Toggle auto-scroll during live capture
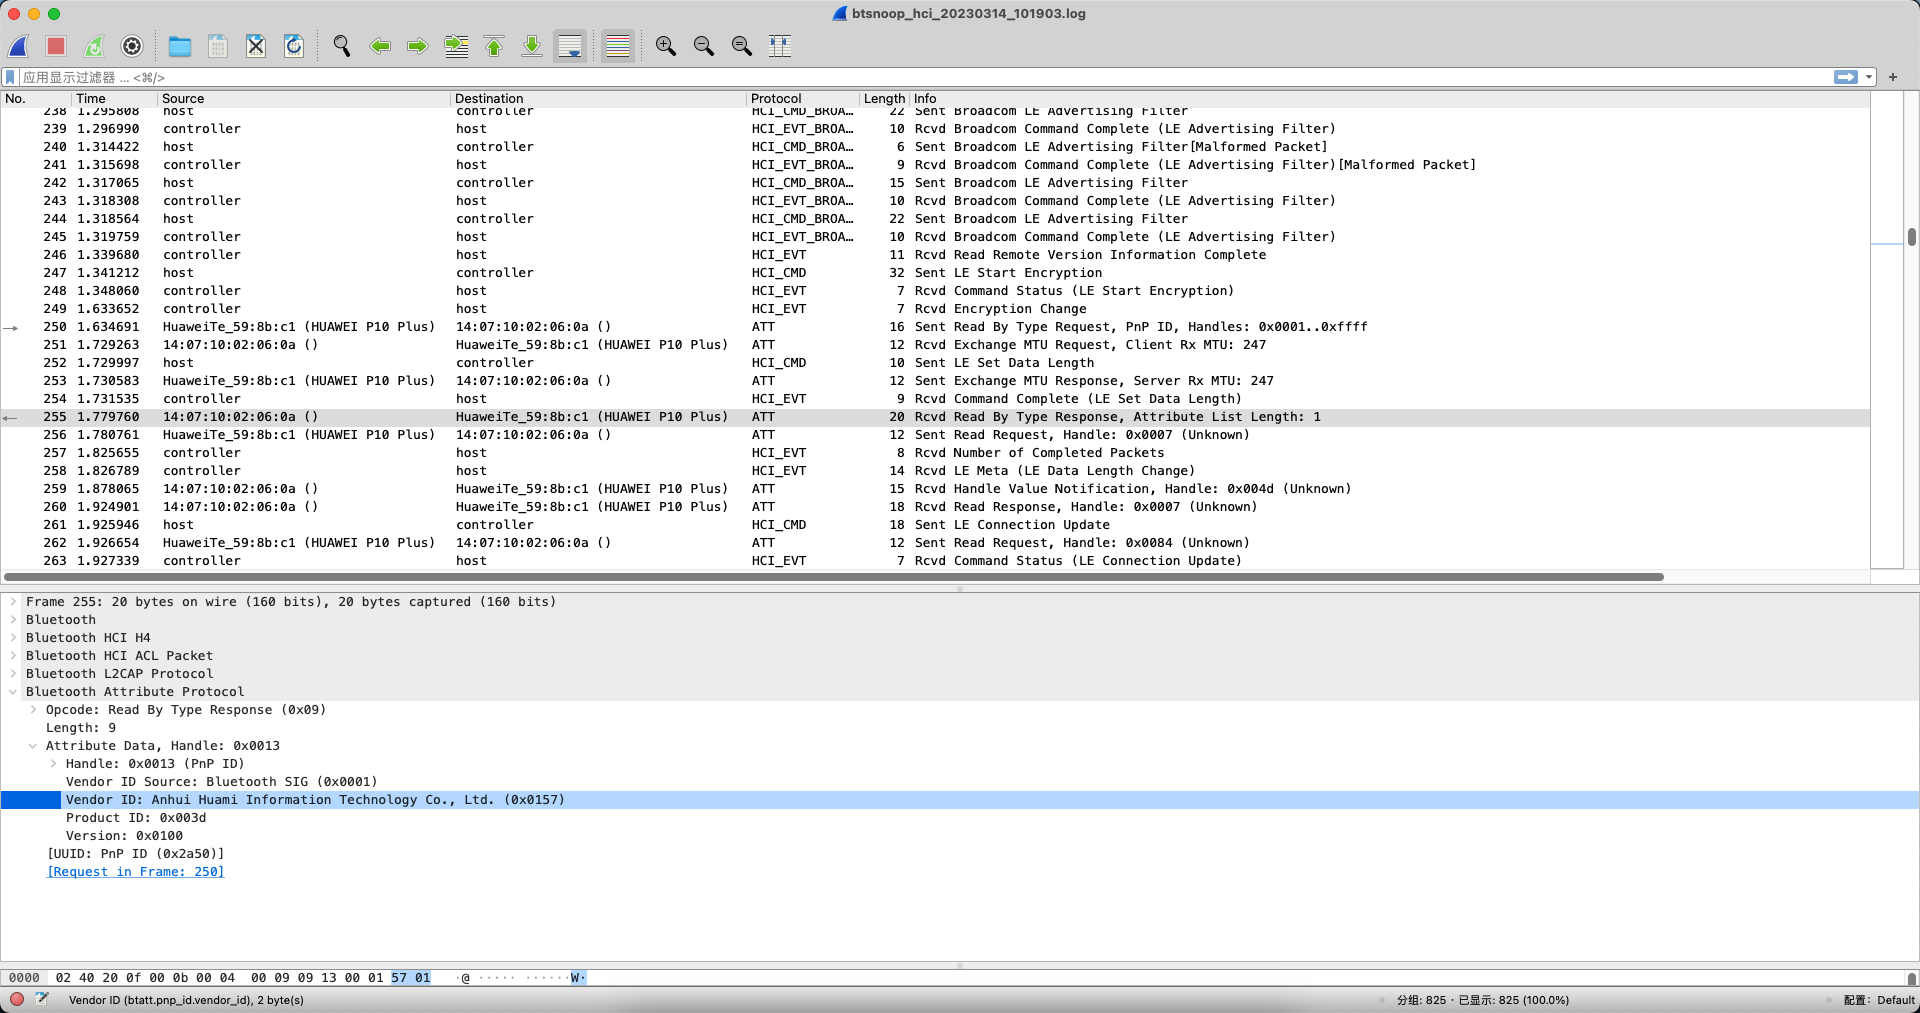1920x1013 pixels. (x=570, y=46)
